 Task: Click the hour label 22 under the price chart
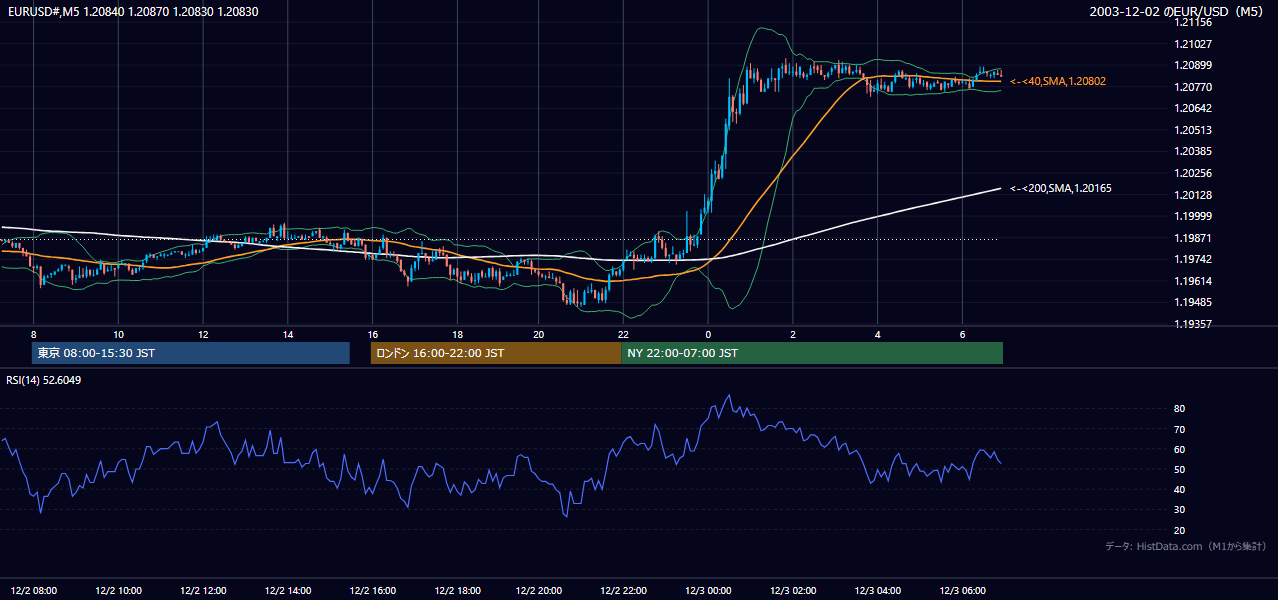(623, 334)
